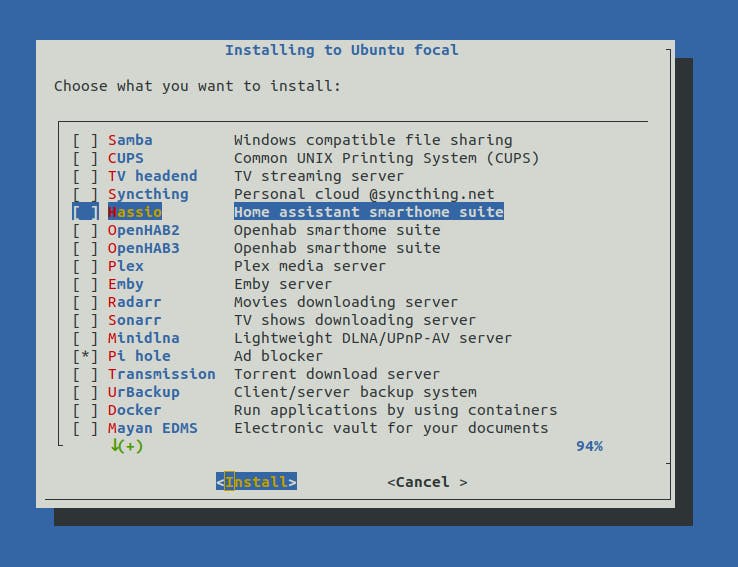Select the Mayan EDMS entry name
The height and width of the screenshot is (567, 738).
pyautogui.click(x=153, y=428)
